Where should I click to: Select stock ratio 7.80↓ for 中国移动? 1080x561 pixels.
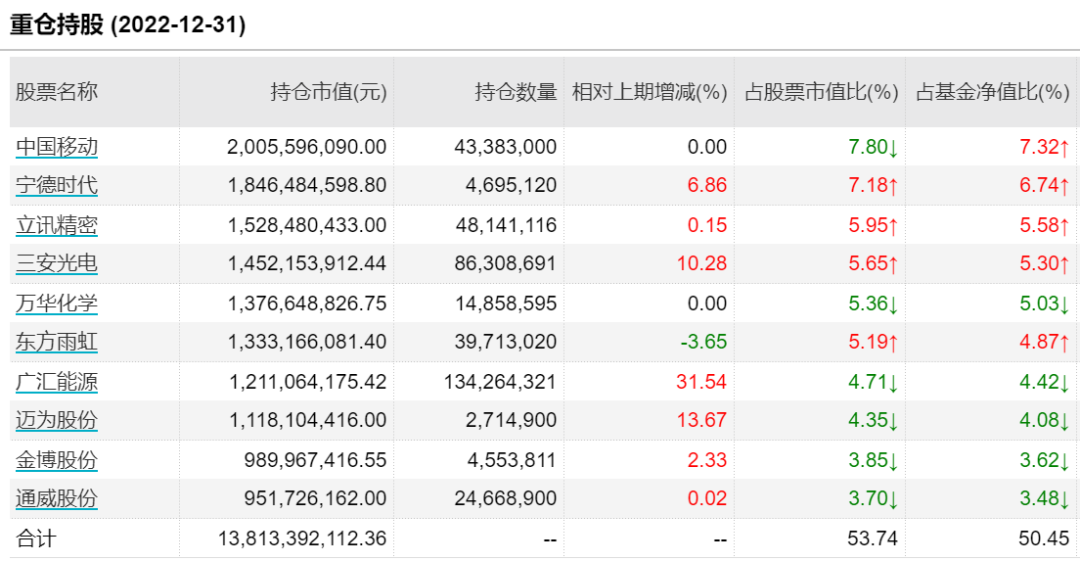pyautogui.click(x=873, y=147)
